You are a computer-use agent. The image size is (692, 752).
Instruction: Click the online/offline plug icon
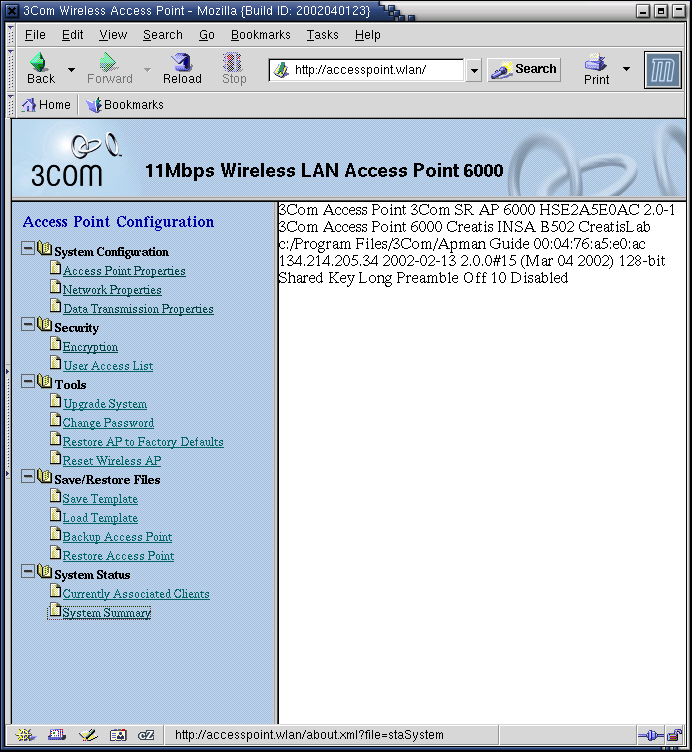(x=650, y=735)
